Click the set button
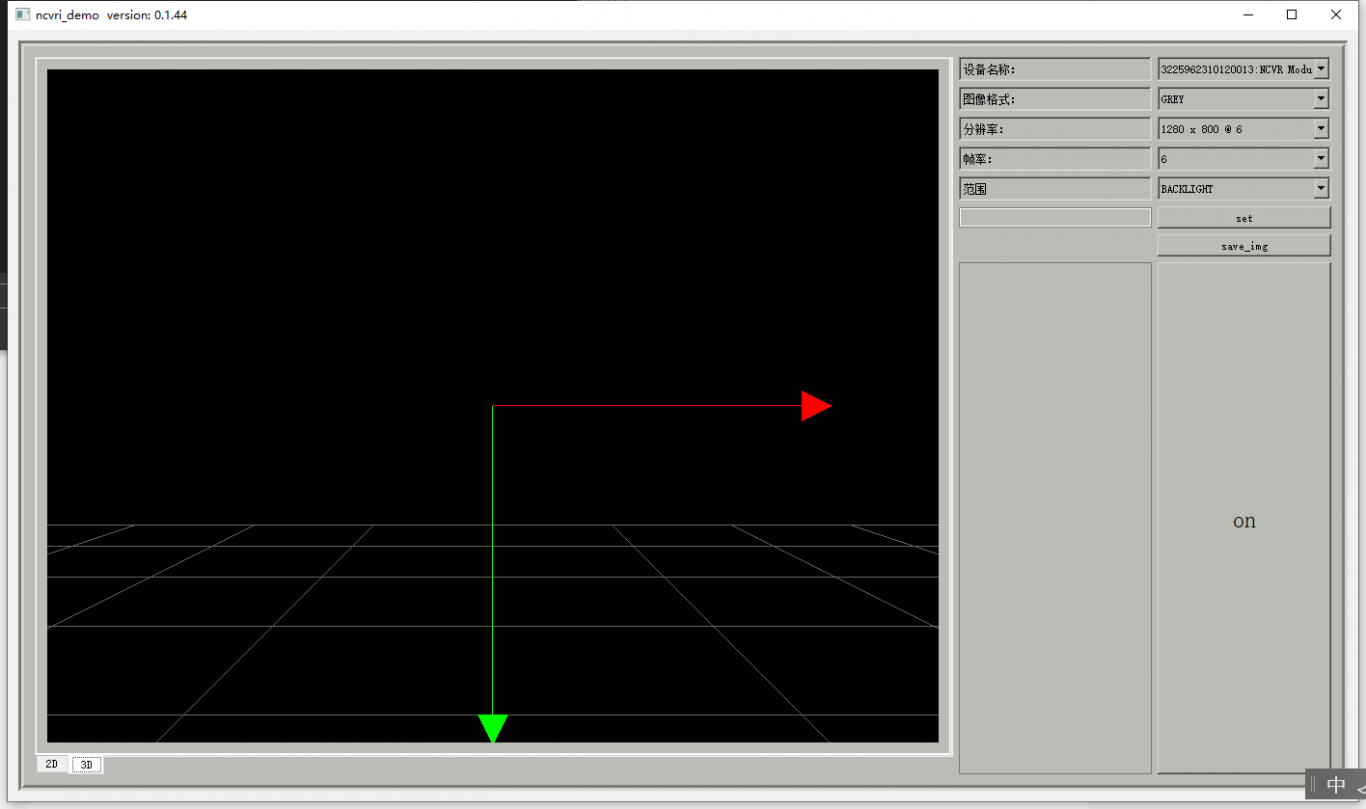Screen dimensions: 1366x809 (1244, 218)
